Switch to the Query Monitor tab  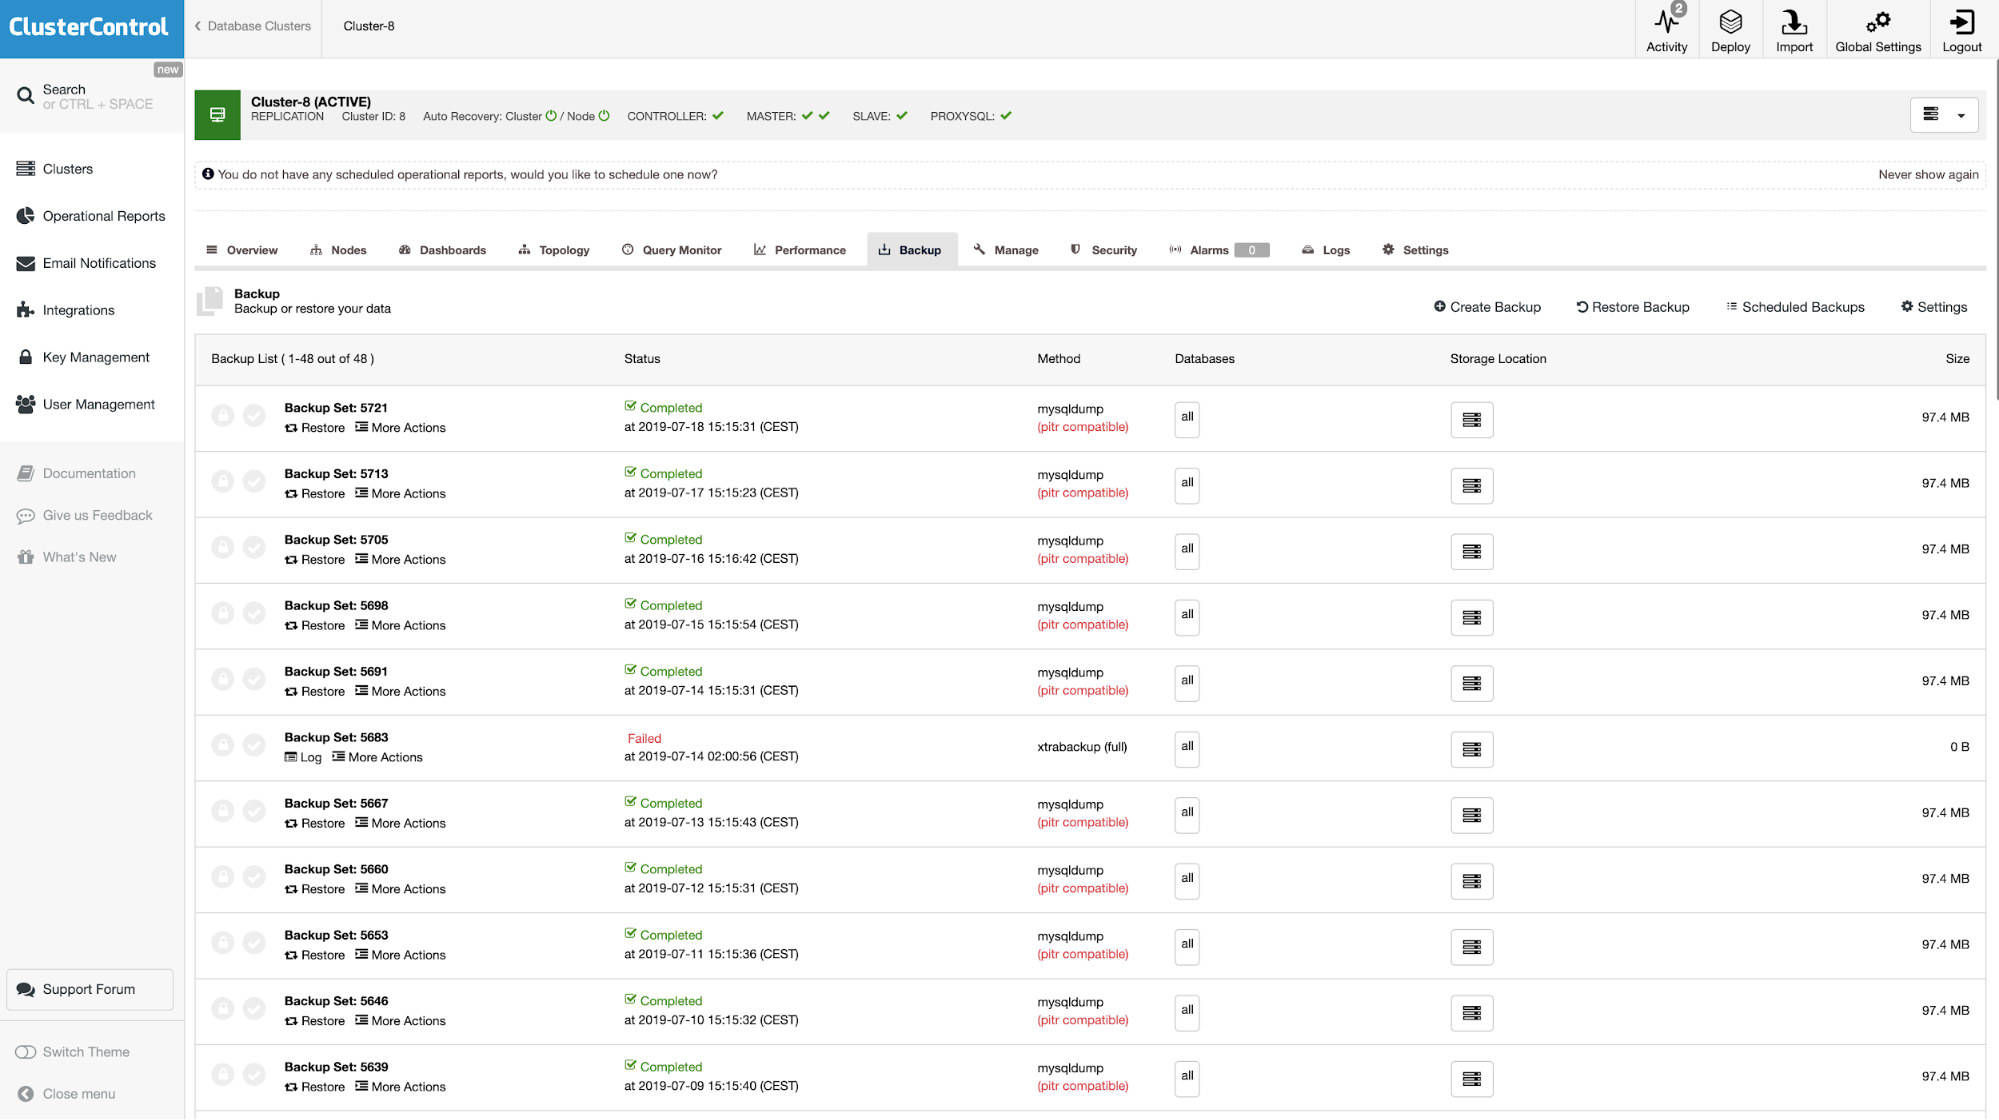(672, 250)
